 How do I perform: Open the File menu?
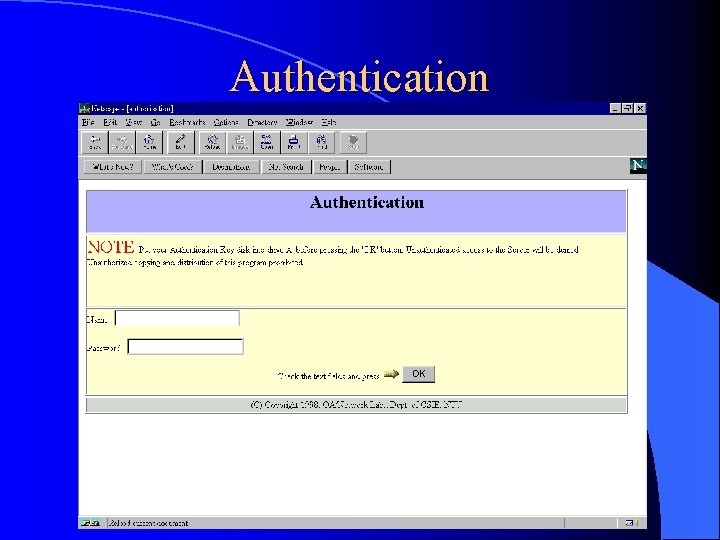click(x=88, y=122)
